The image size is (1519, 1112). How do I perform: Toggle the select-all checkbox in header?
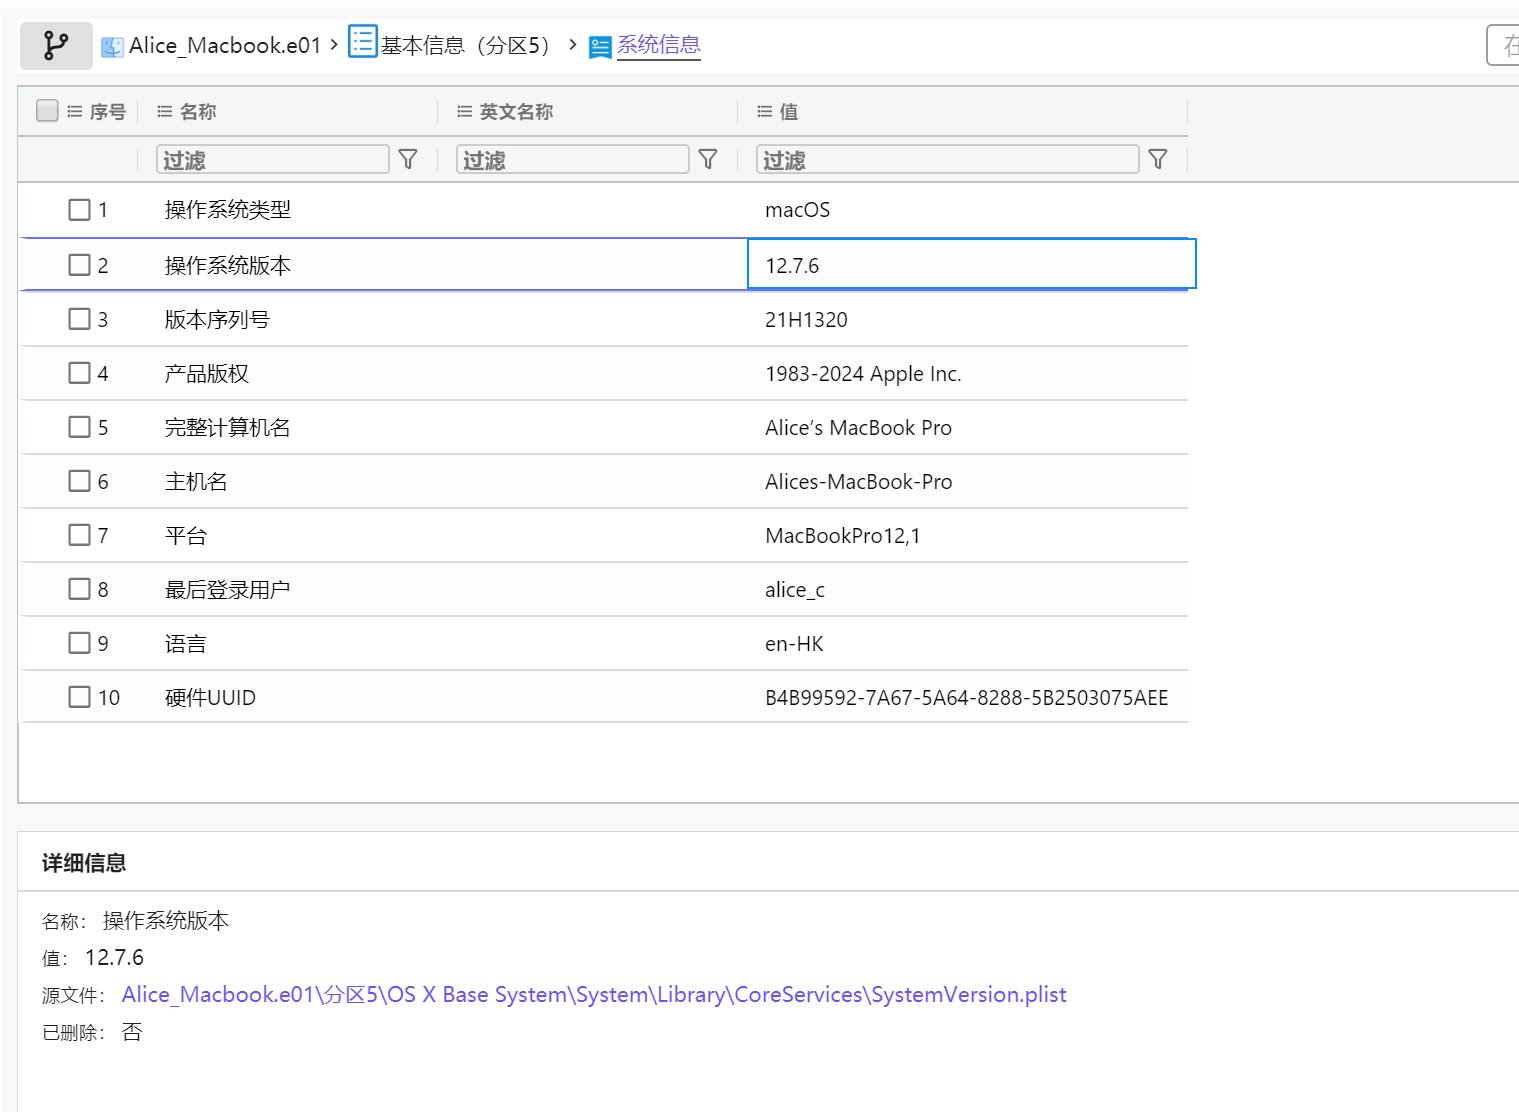(47, 111)
